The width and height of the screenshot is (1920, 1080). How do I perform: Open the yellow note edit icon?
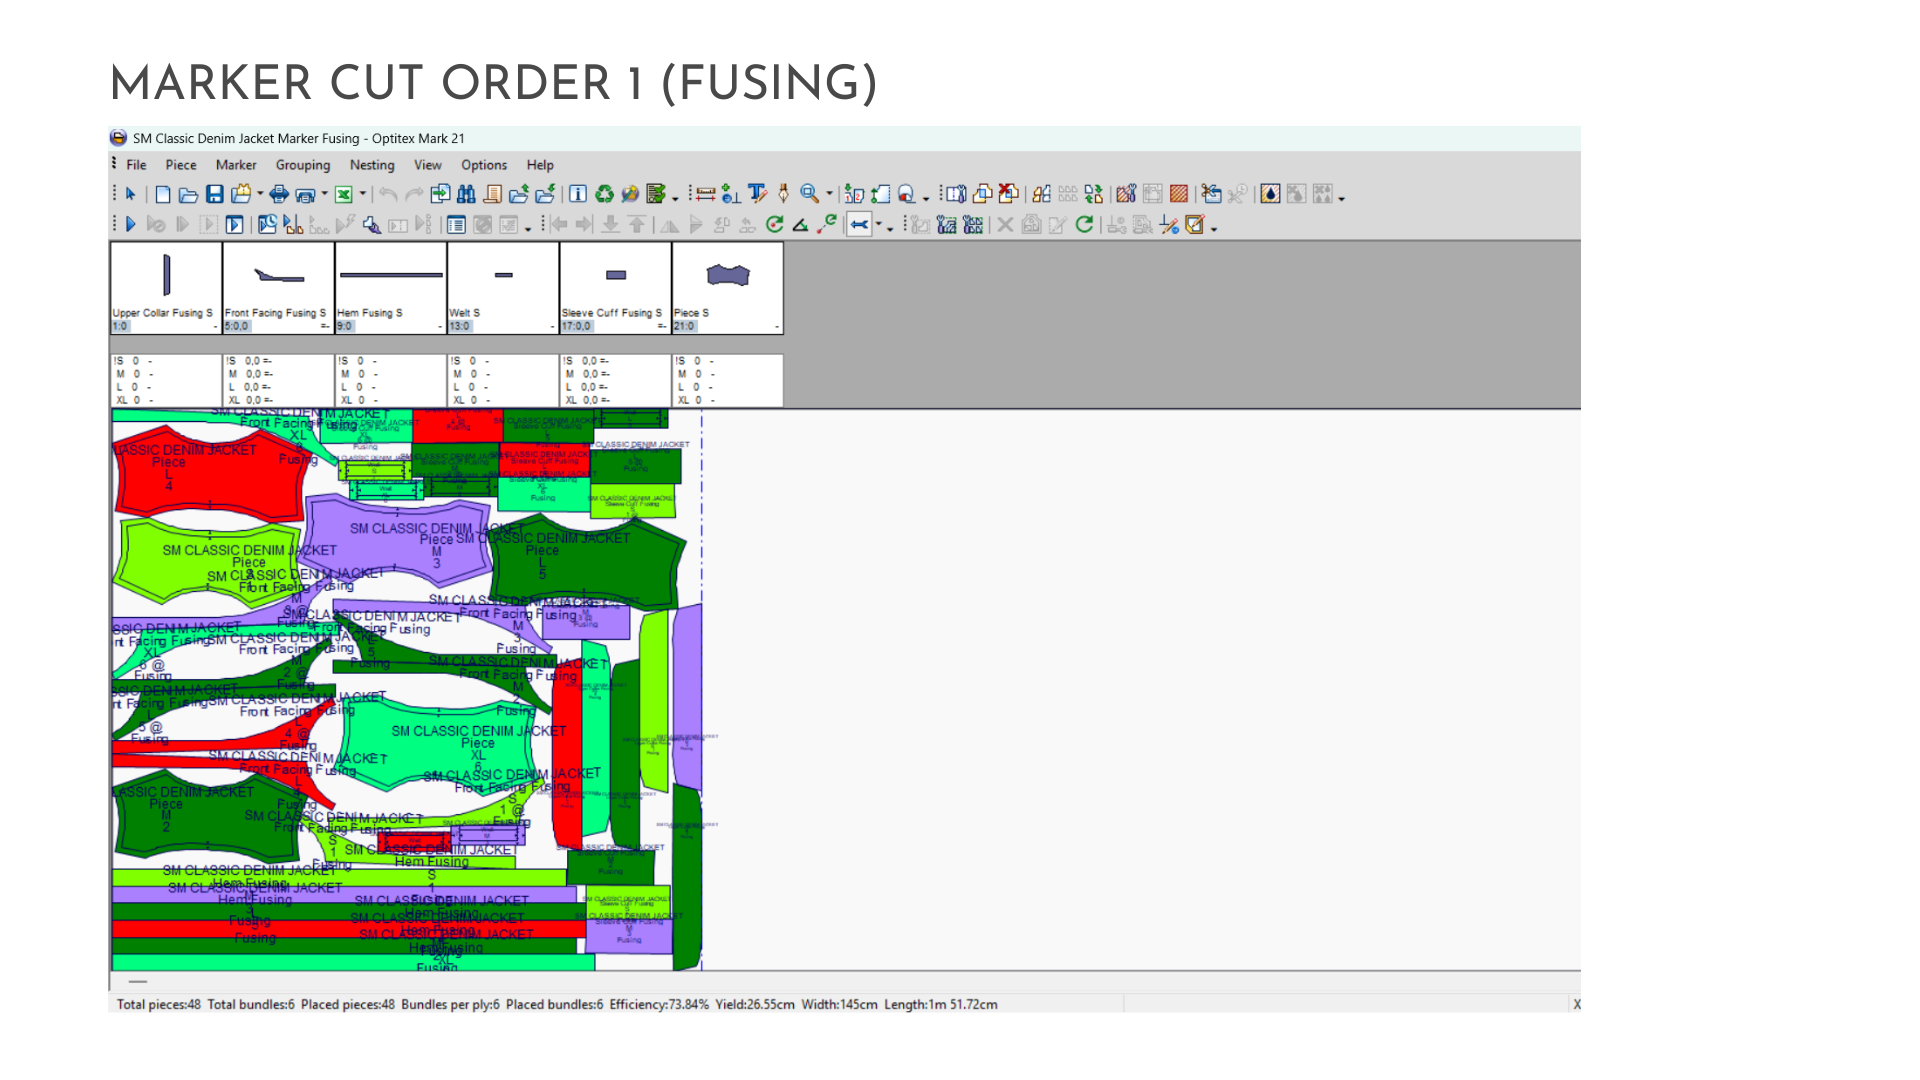[1195, 225]
